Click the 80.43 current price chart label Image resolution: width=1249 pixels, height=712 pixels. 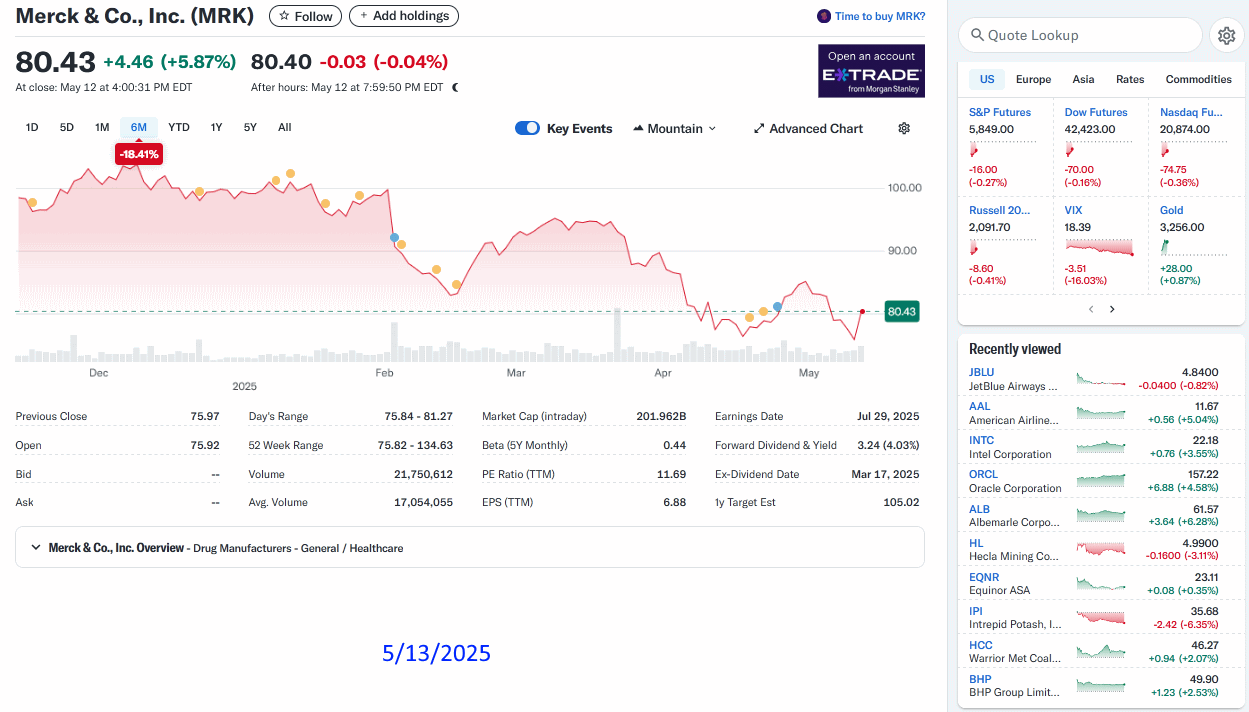coord(901,312)
